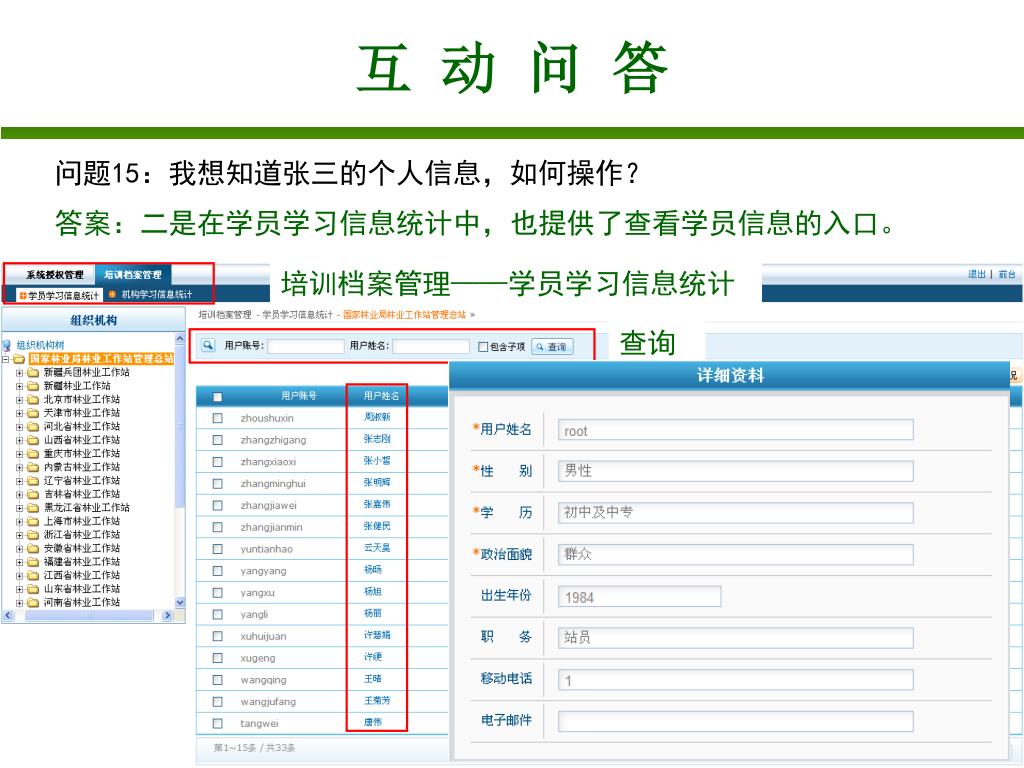Open the 学员学习信息统计 submenu item

[x=62, y=295]
